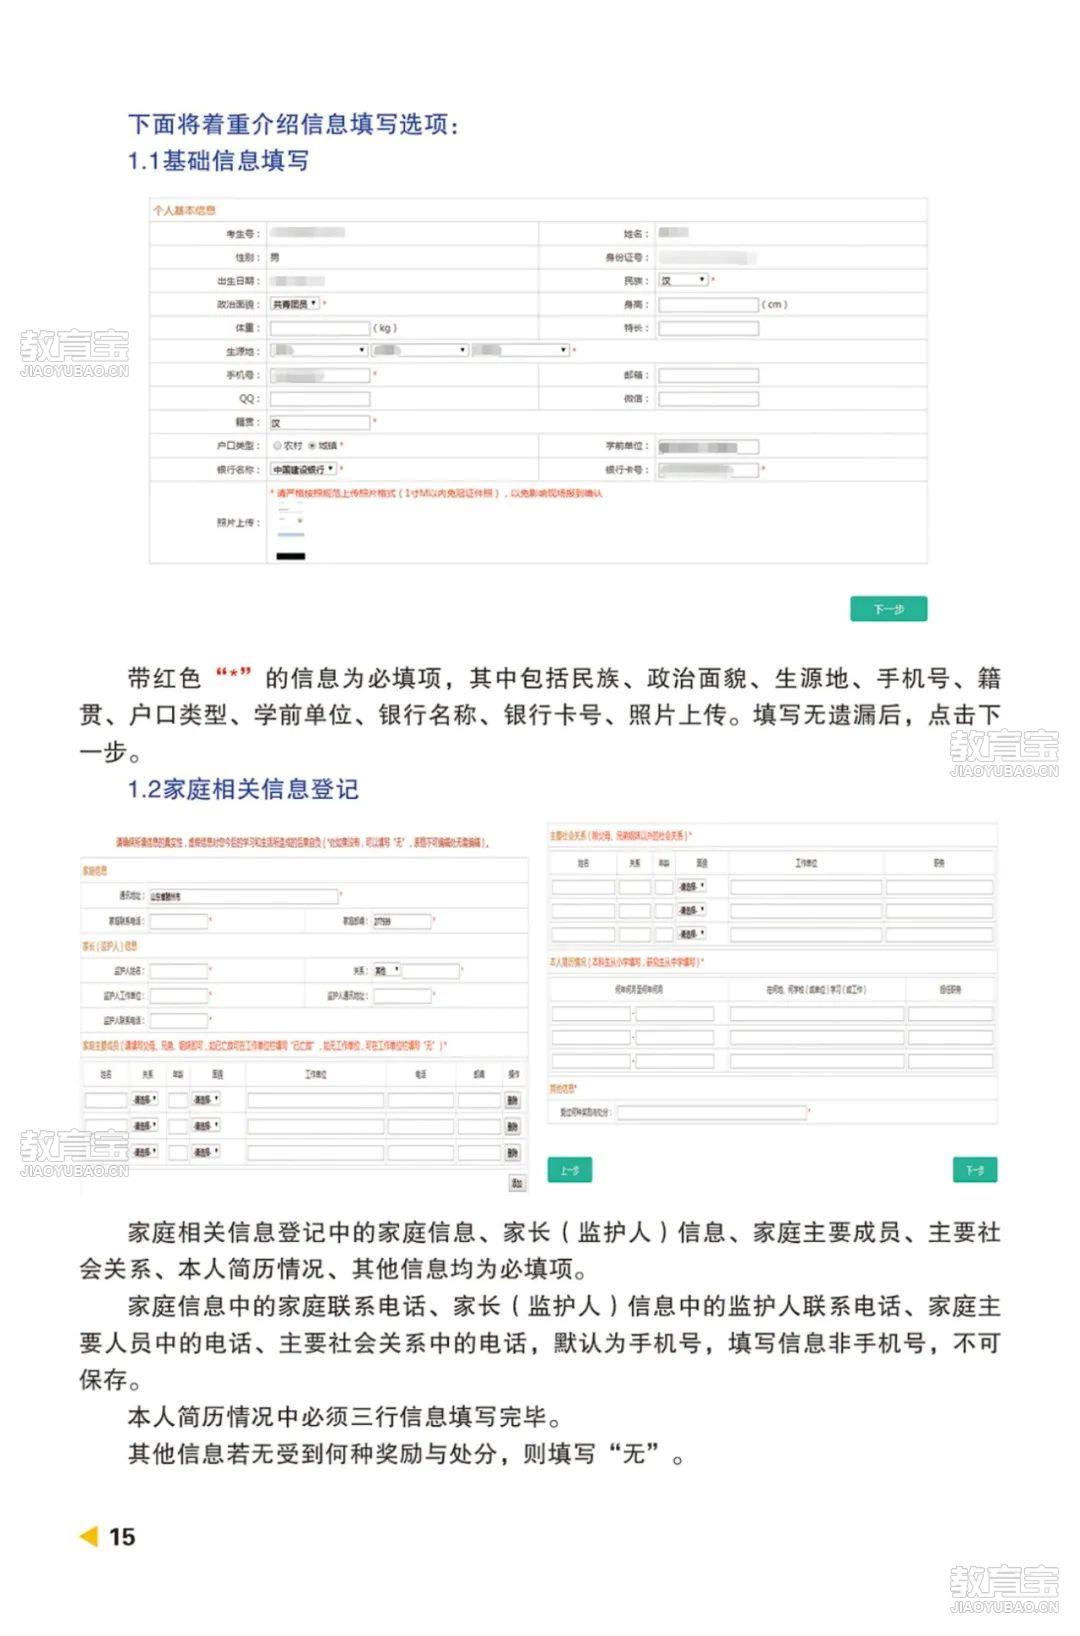This screenshot has width=1080, height=1636.
Task: Click the 监护人联系电话 input field
Action: click(178, 1021)
